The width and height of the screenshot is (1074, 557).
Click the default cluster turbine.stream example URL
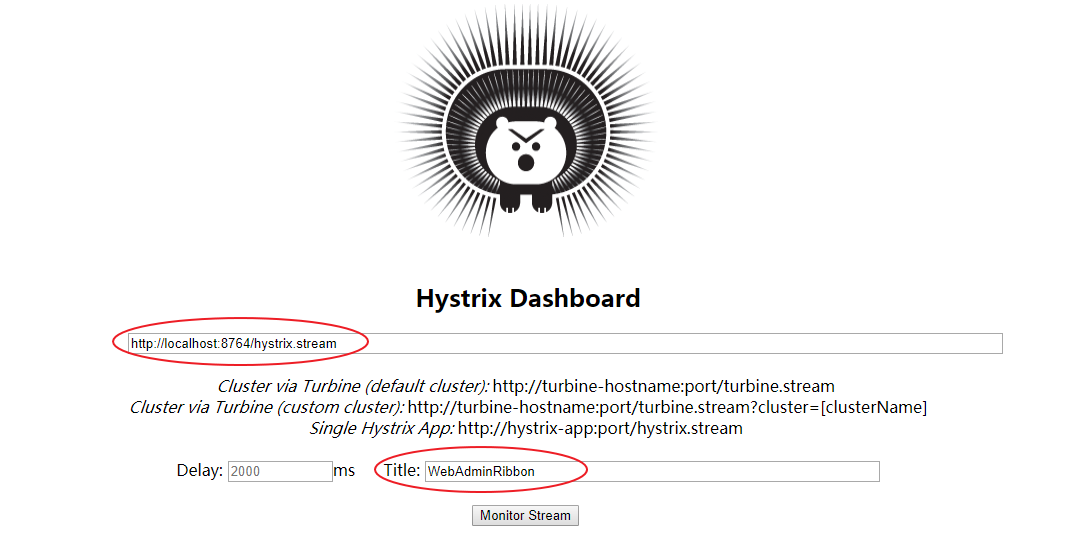(663, 386)
